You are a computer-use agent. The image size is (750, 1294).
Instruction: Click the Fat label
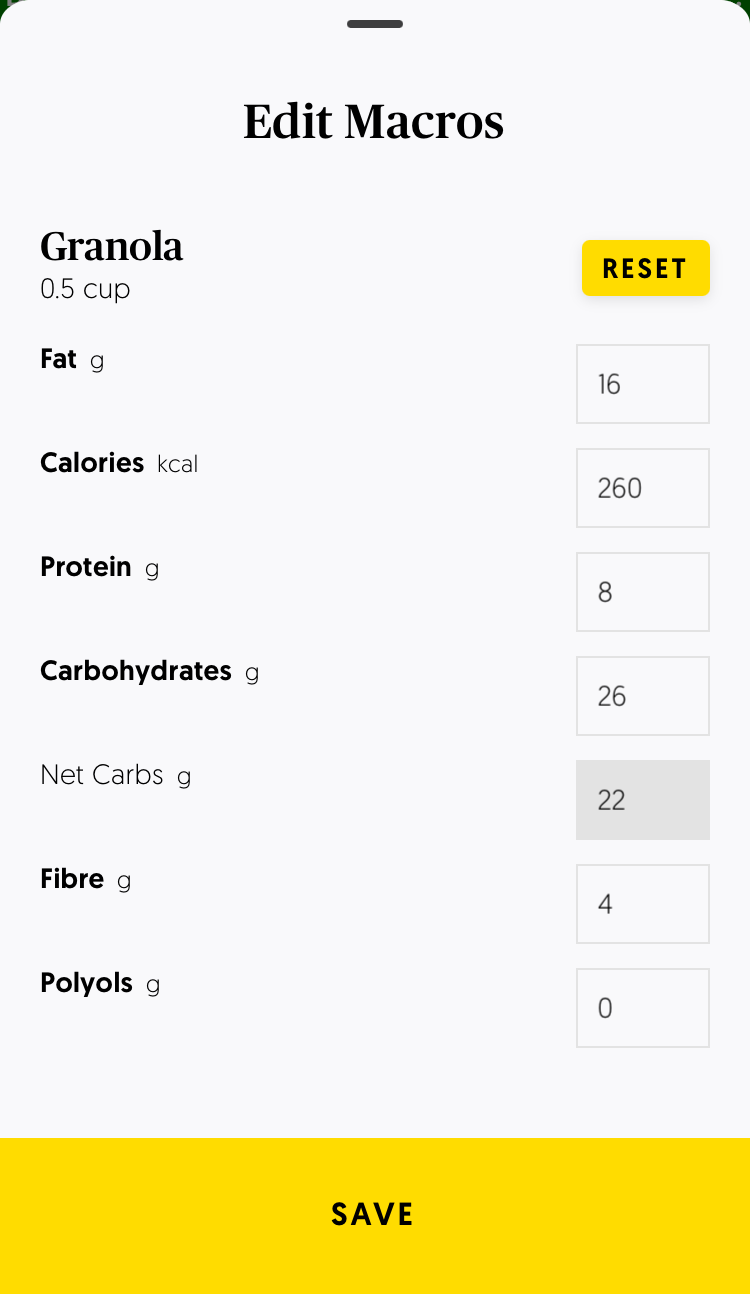(59, 359)
